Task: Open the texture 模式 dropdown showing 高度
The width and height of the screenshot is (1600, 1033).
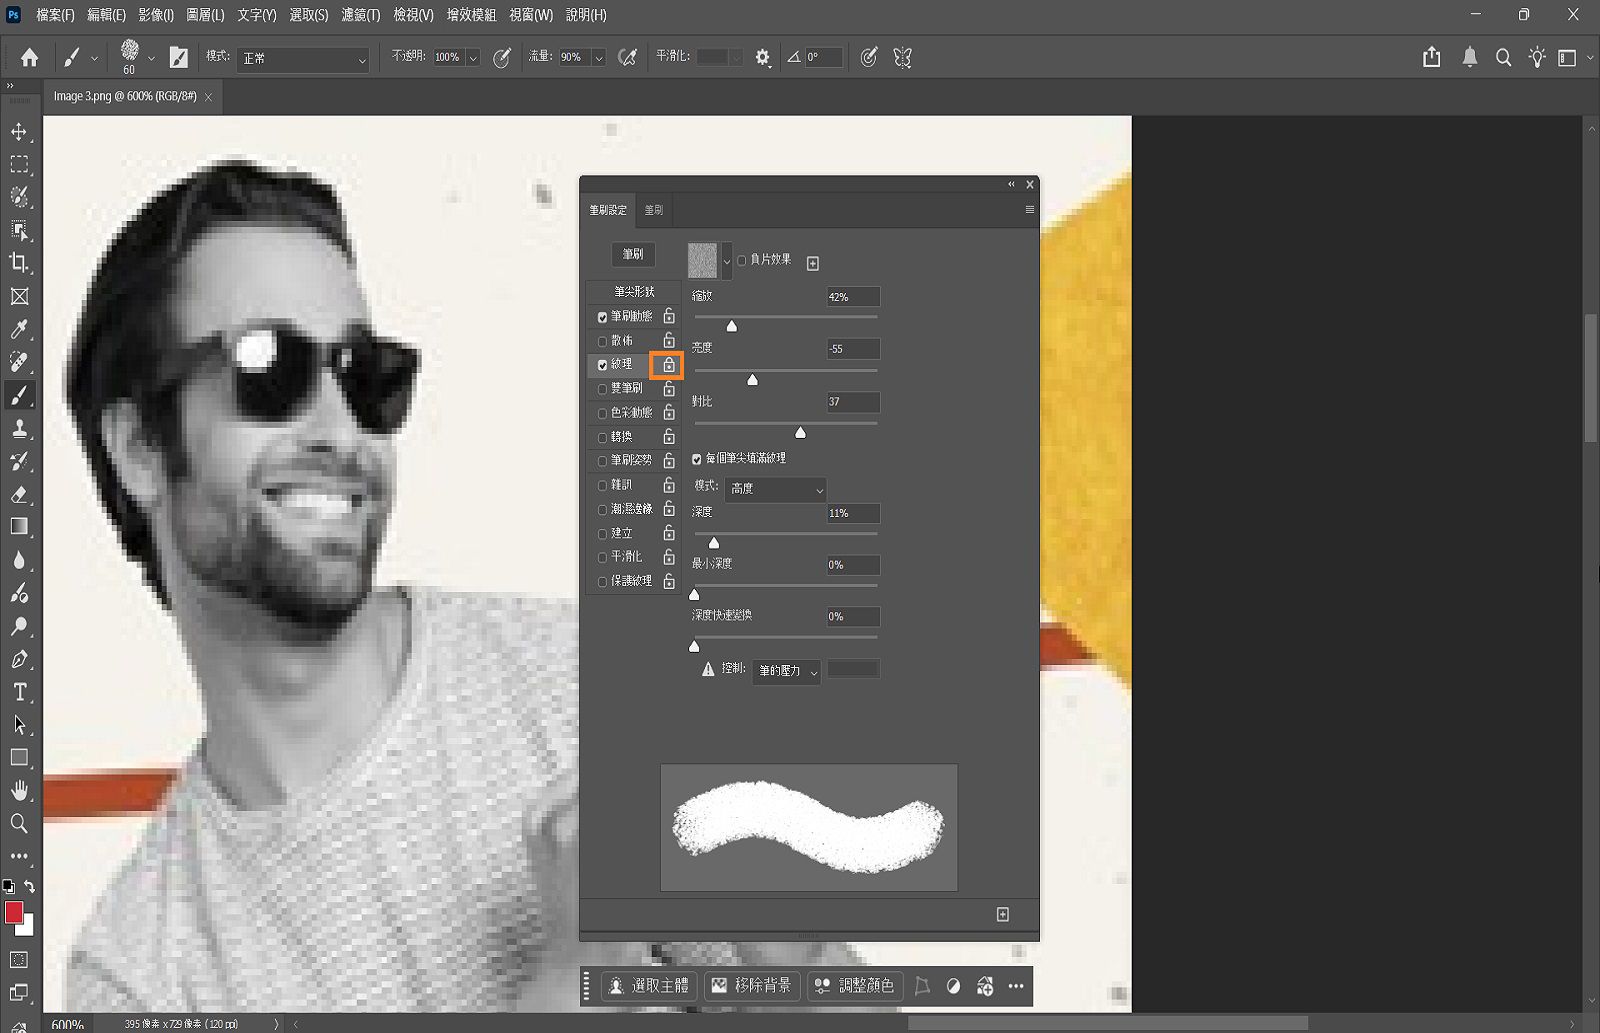Action: tap(775, 489)
